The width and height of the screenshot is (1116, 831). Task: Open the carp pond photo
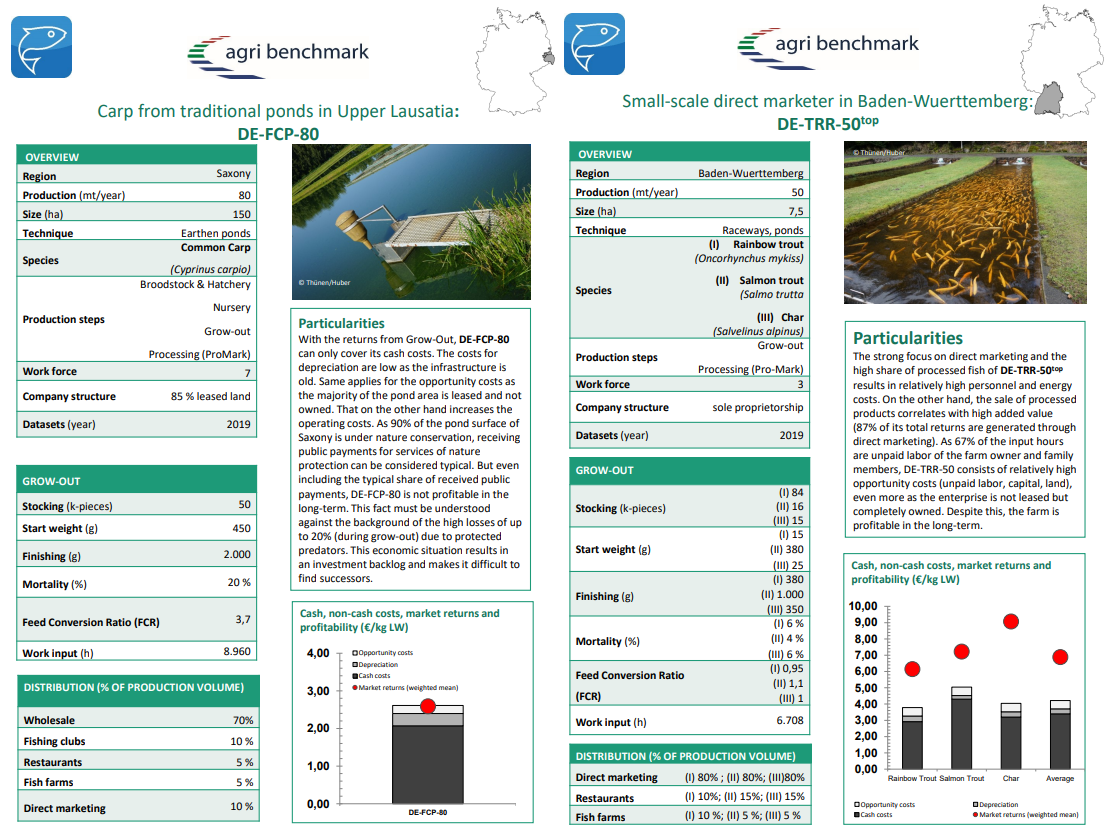click(411, 222)
